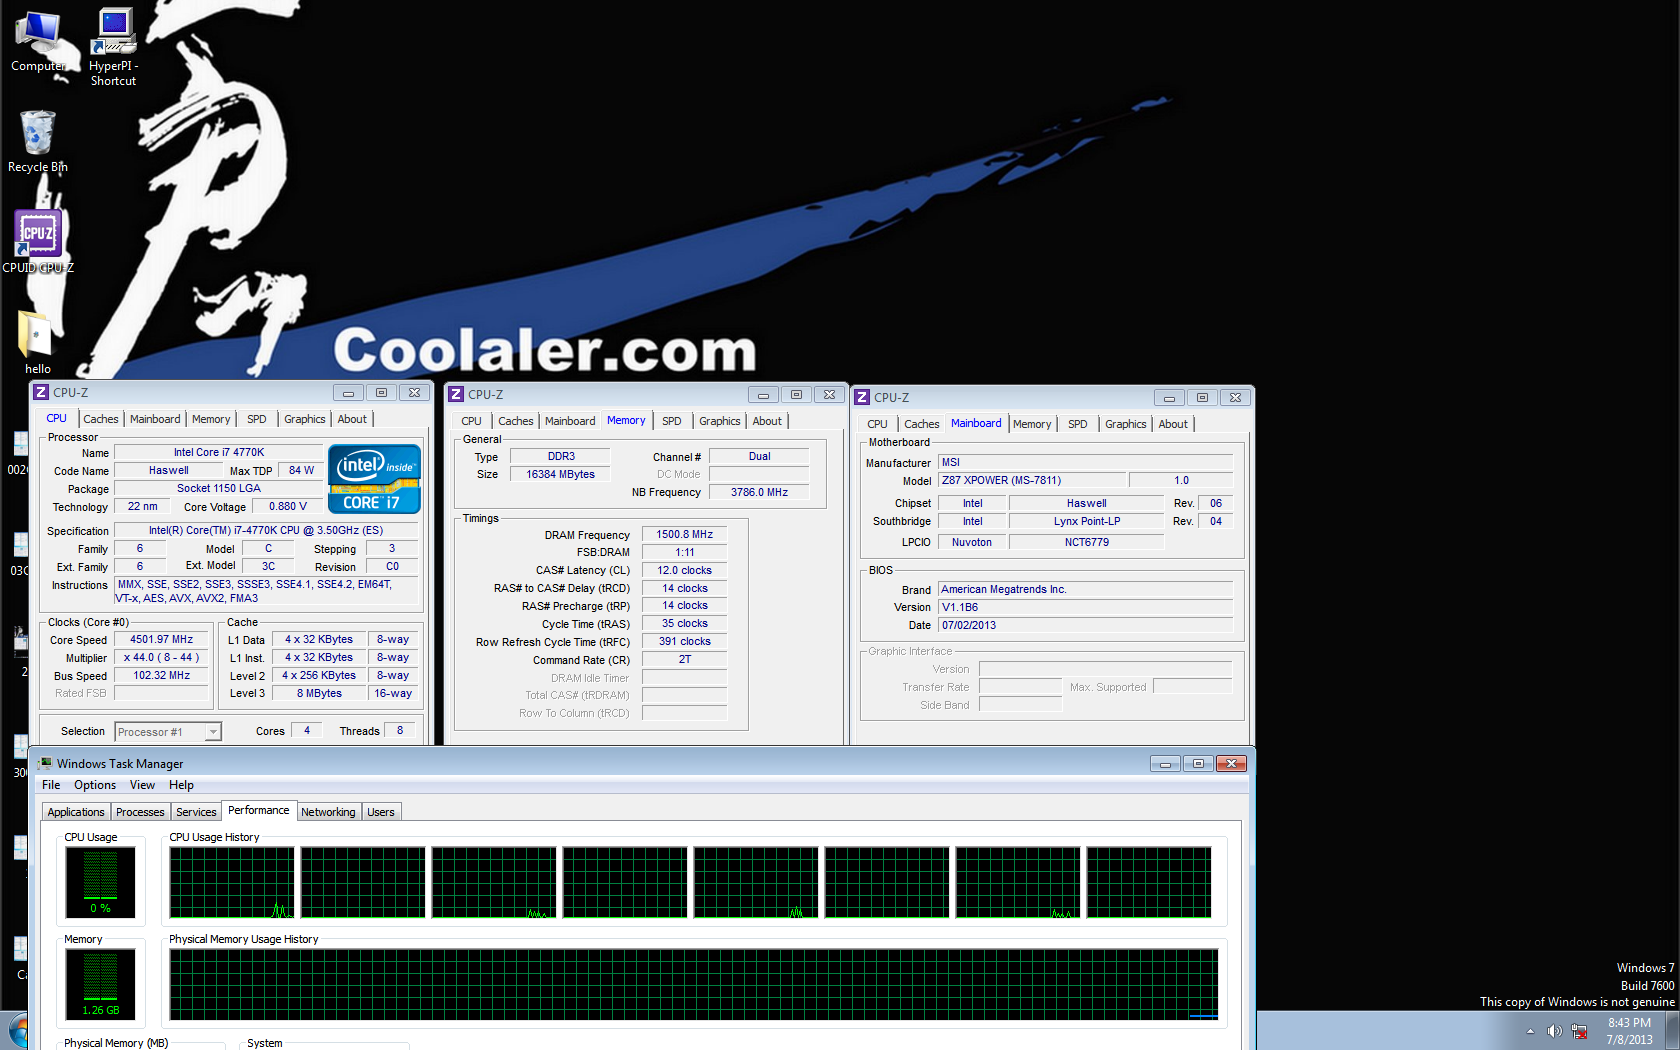Click the NB Frequency value 3786.0 MHz
The height and width of the screenshot is (1050, 1680).
pos(759,492)
